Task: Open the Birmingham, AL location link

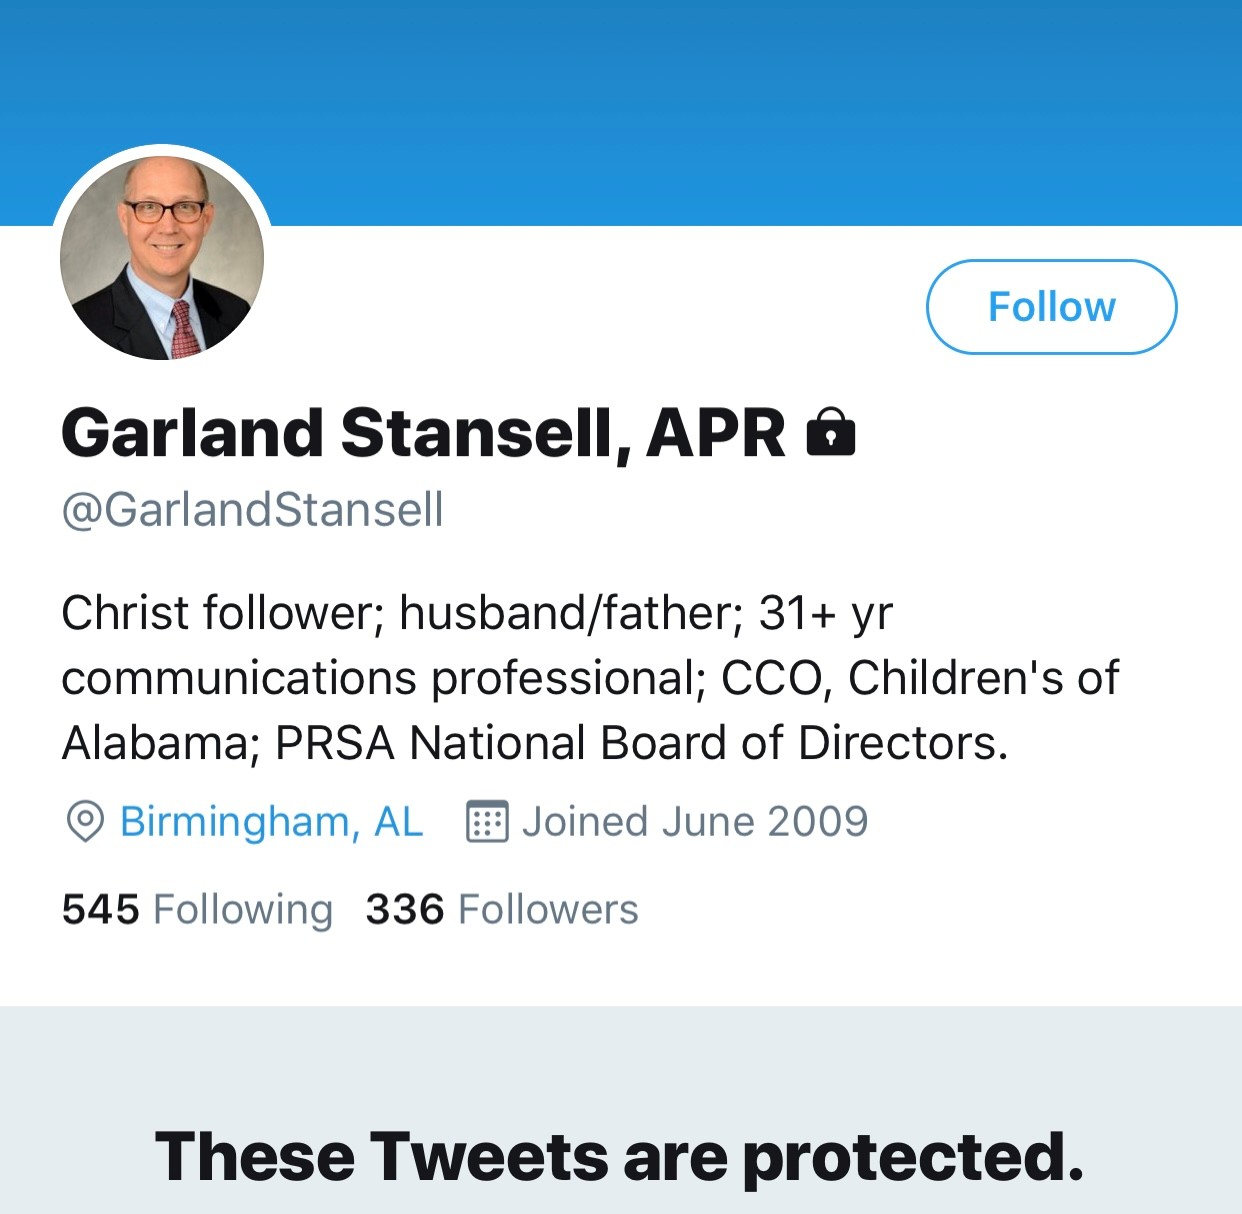Action: (x=271, y=822)
